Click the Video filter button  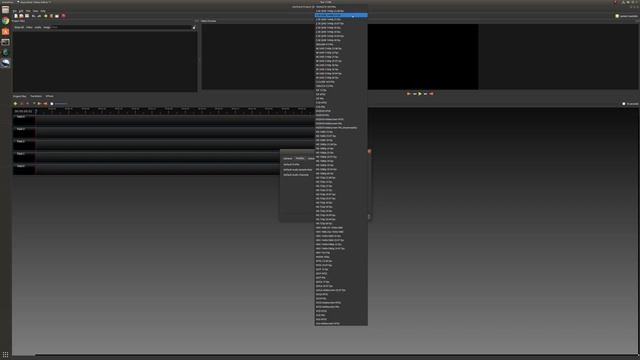(x=29, y=27)
